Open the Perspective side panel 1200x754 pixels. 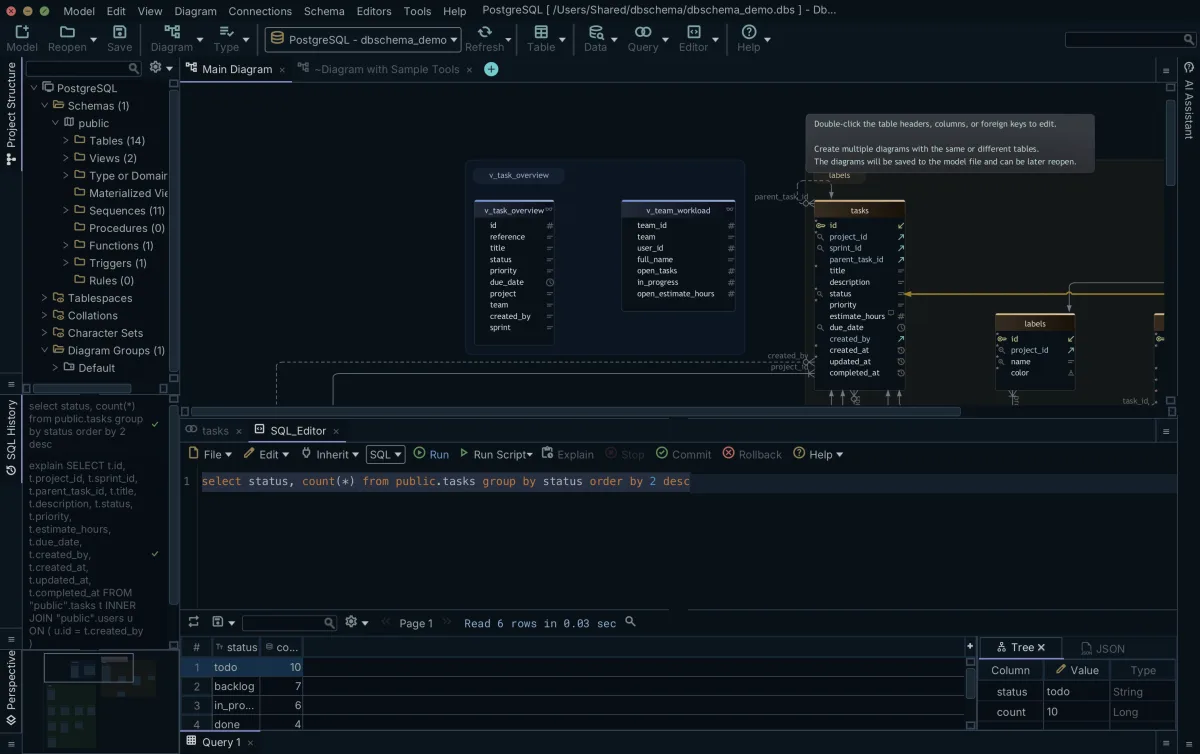[11, 687]
